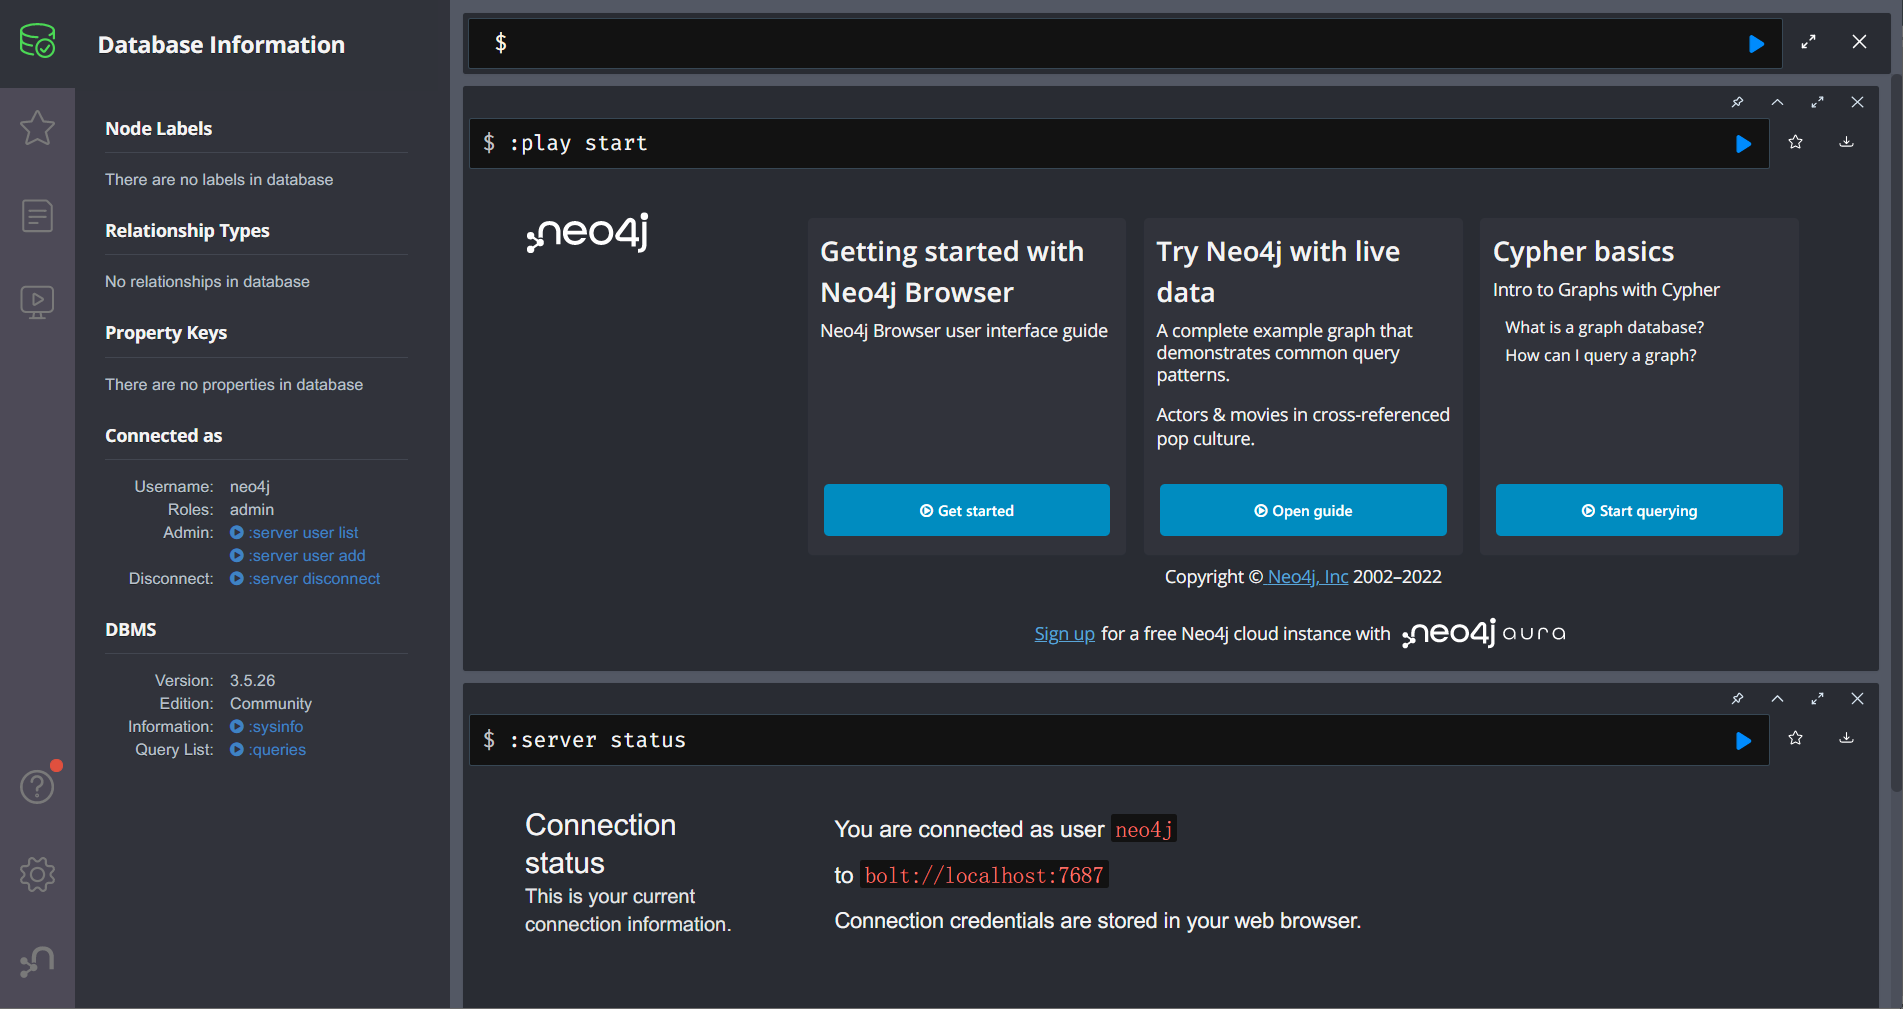
Task: Fullscreen the :server status frame
Action: point(1817,699)
